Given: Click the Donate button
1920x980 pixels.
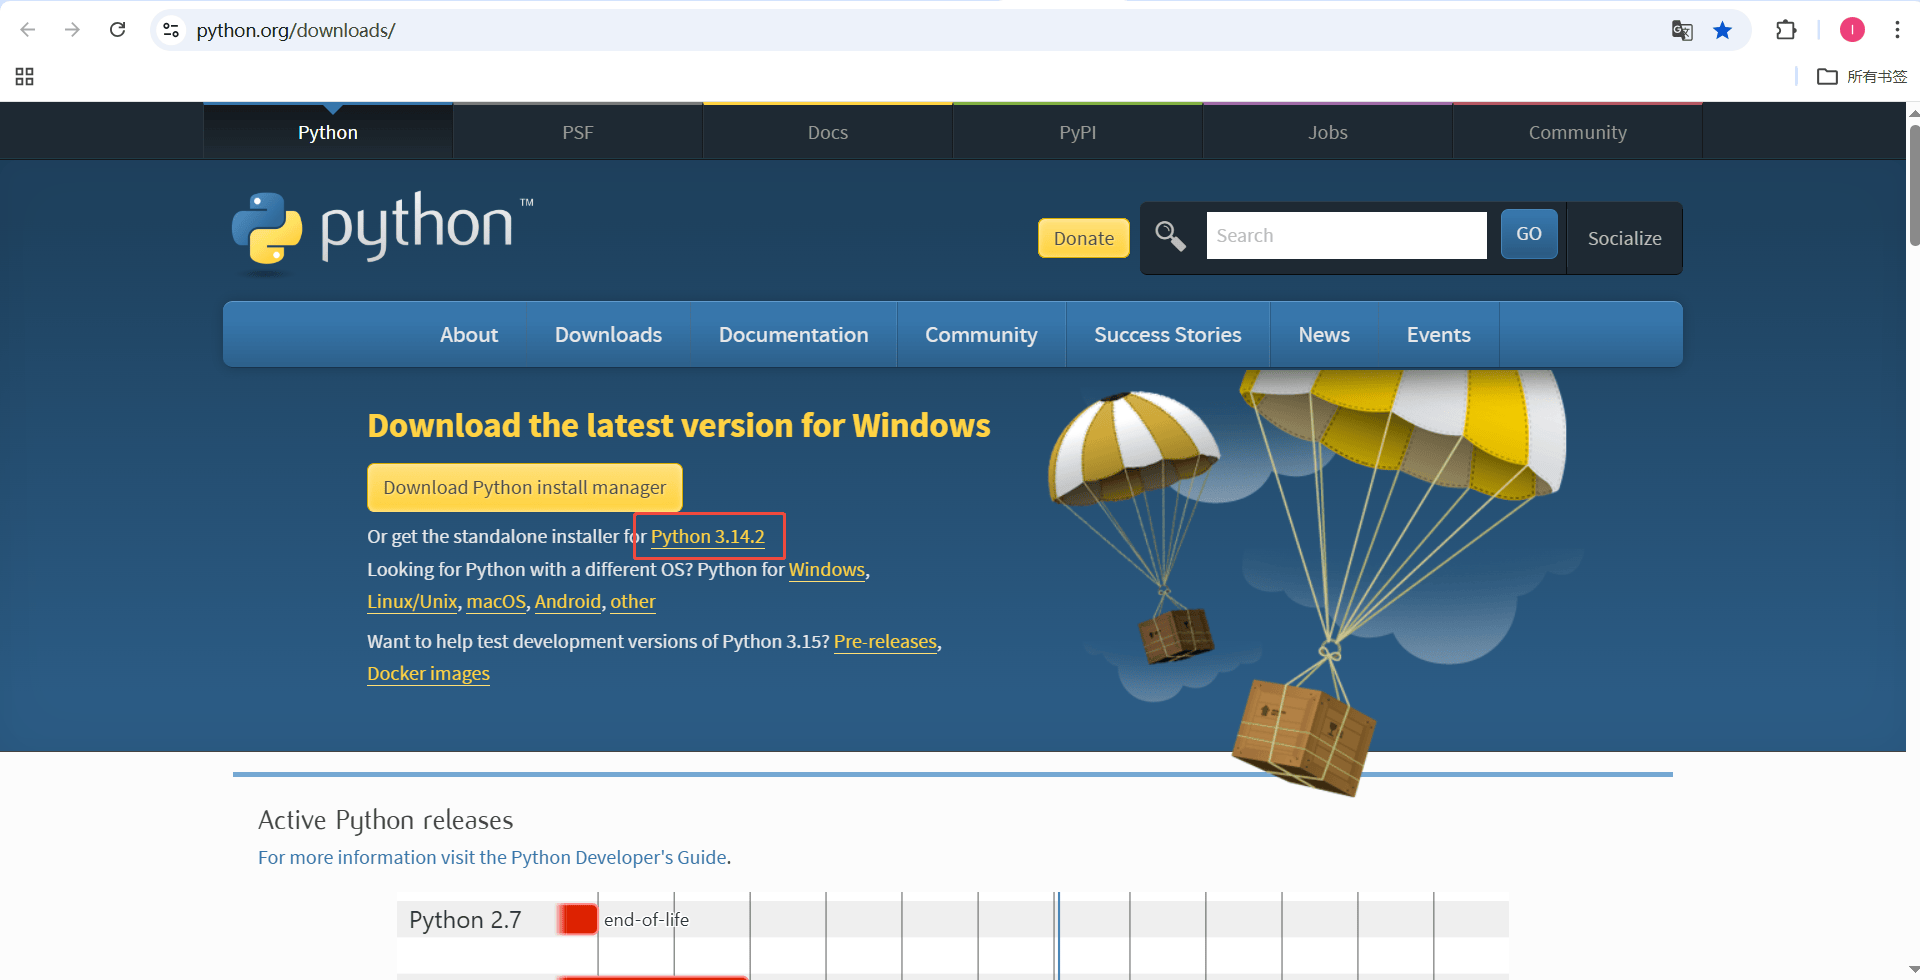Looking at the screenshot, I should pos(1084,238).
